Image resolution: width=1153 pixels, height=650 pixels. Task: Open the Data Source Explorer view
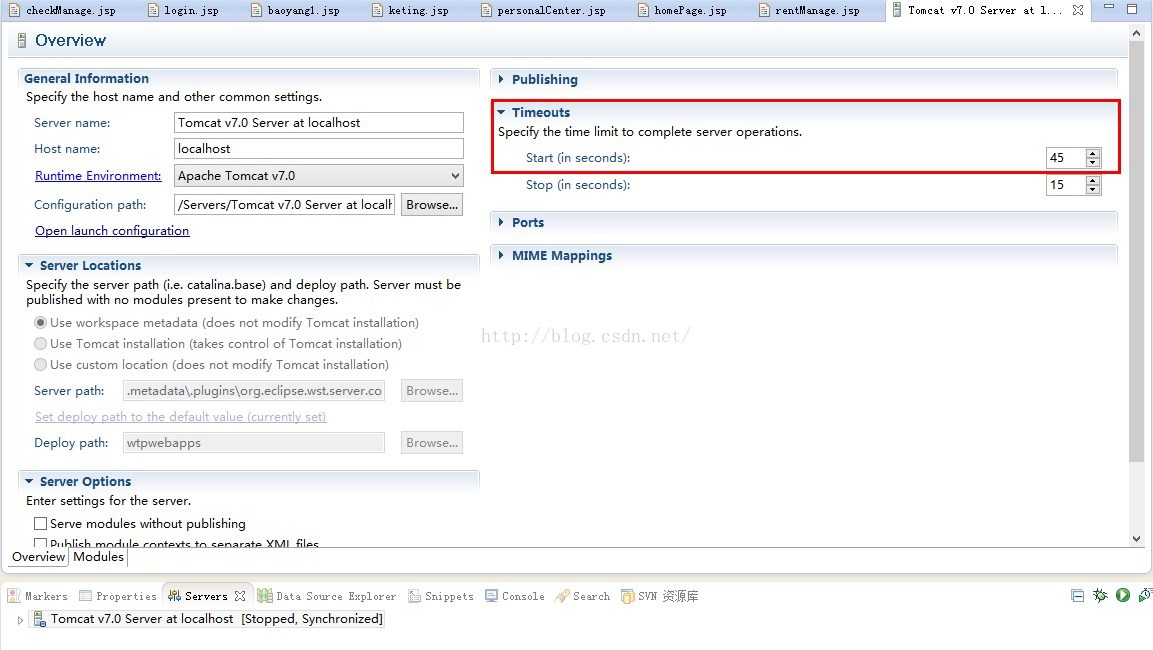326,596
